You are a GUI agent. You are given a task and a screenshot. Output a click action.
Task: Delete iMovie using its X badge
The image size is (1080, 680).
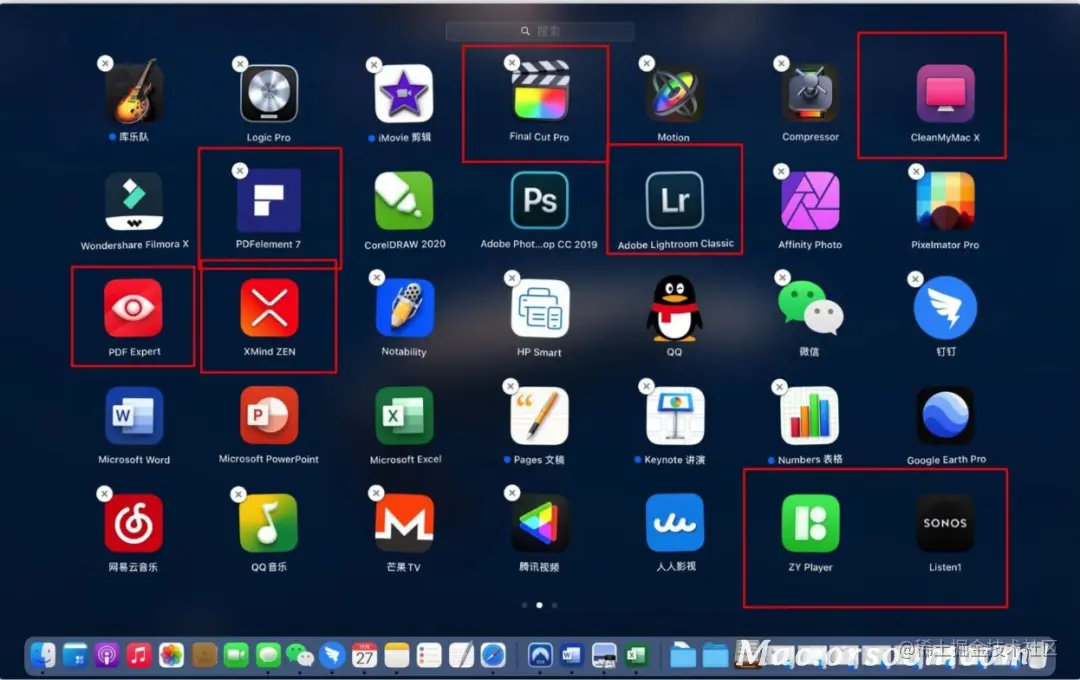[373, 65]
